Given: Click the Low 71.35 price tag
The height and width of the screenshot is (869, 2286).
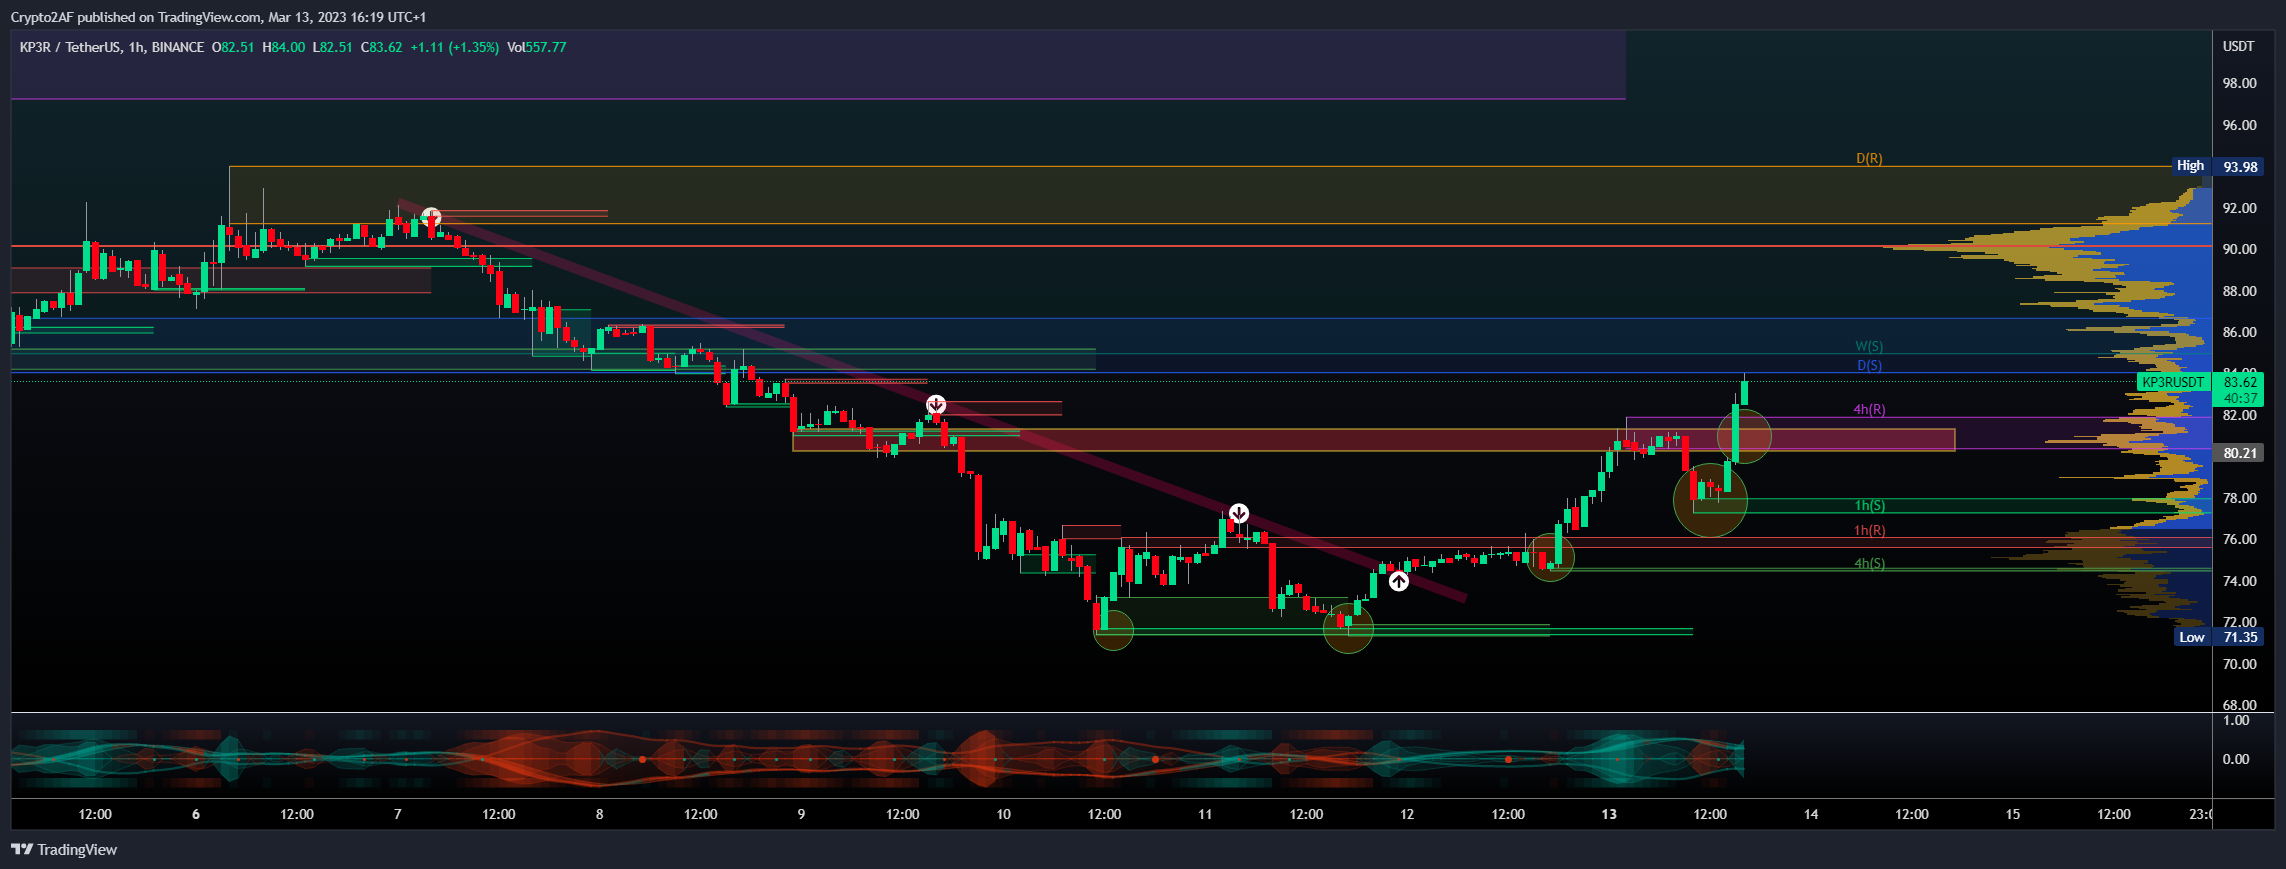Looking at the screenshot, I should tap(2219, 637).
